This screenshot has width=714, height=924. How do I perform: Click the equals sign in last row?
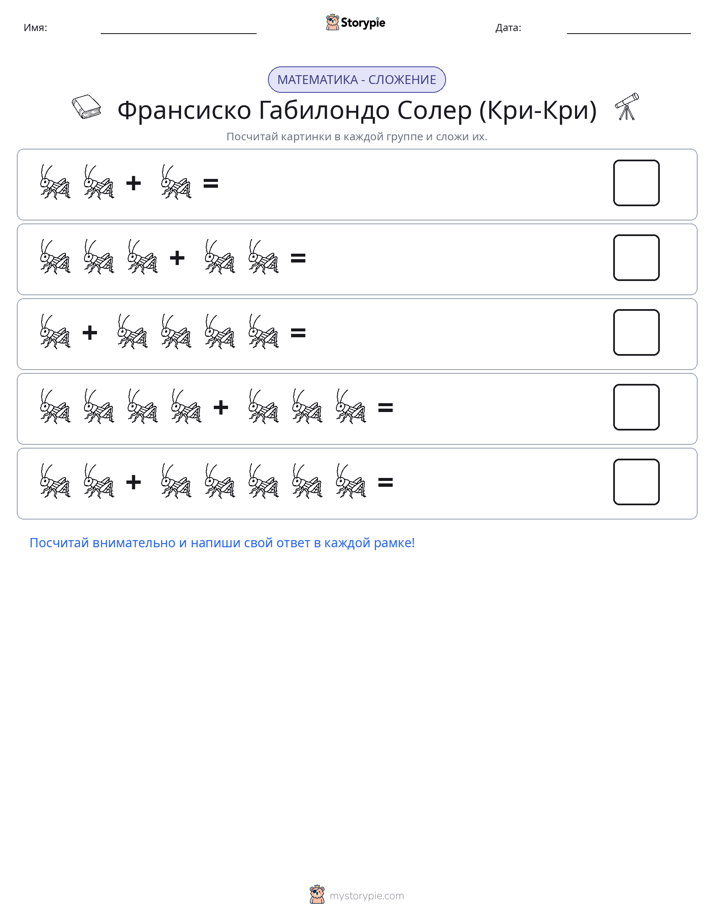point(385,483)
